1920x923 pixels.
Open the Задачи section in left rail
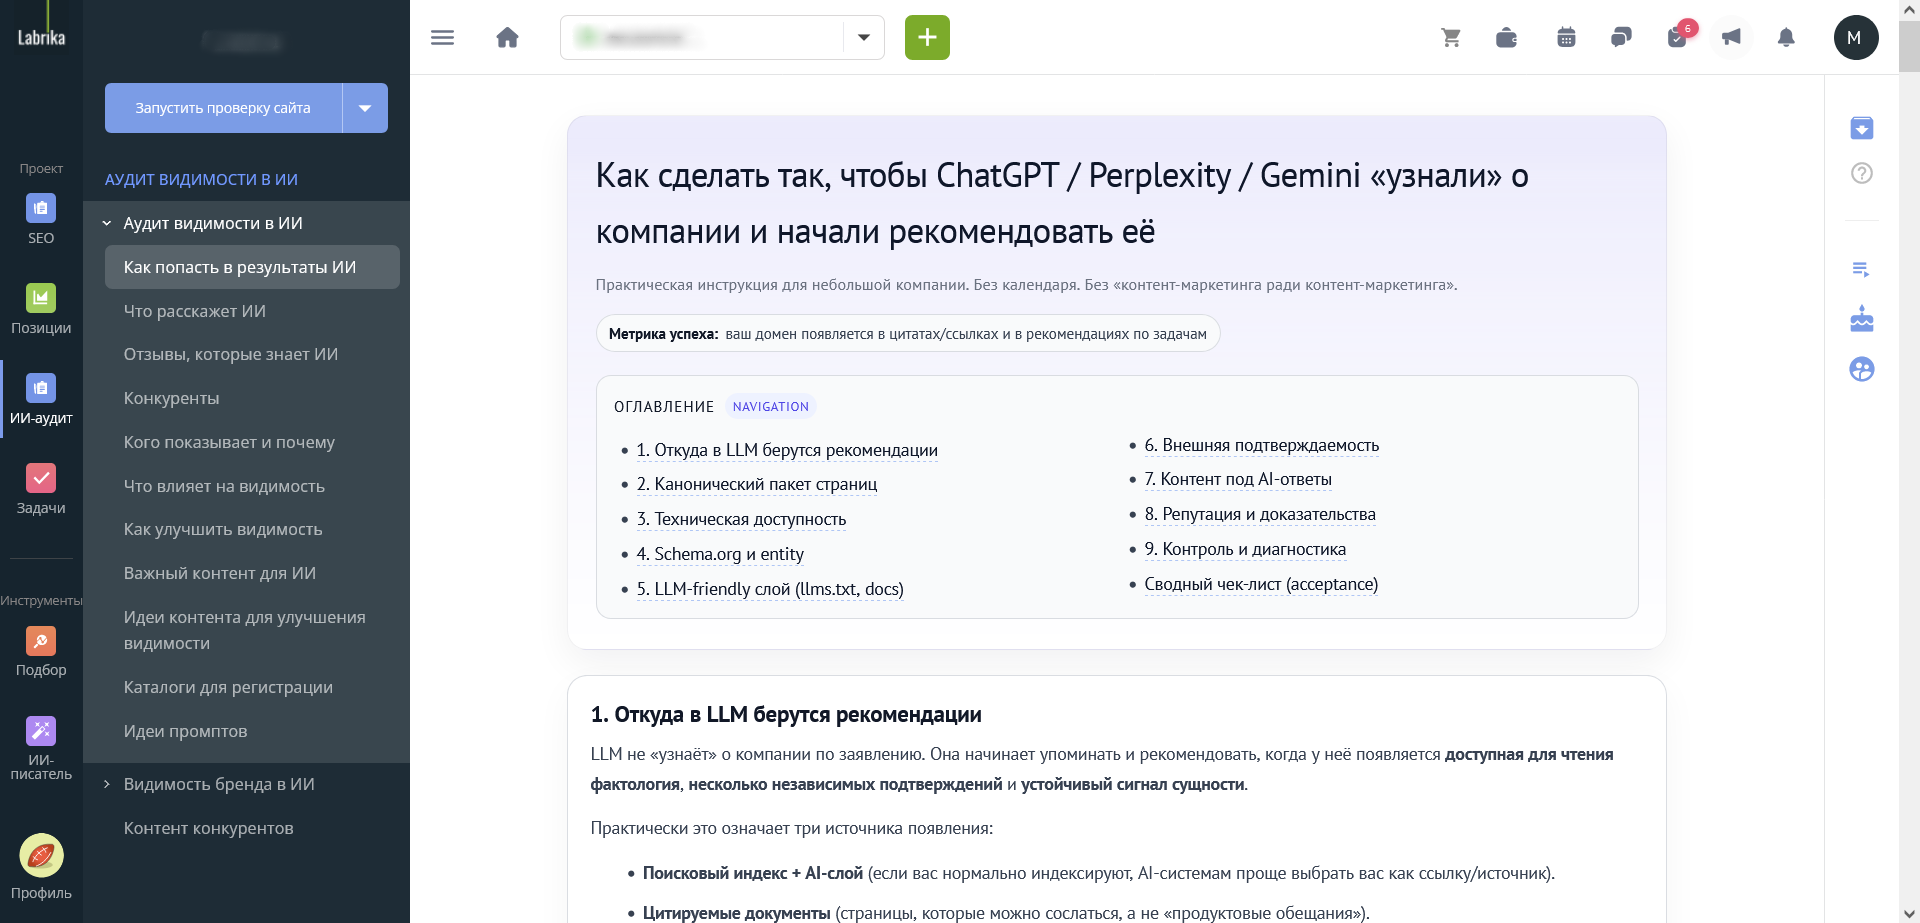(41, 489)
